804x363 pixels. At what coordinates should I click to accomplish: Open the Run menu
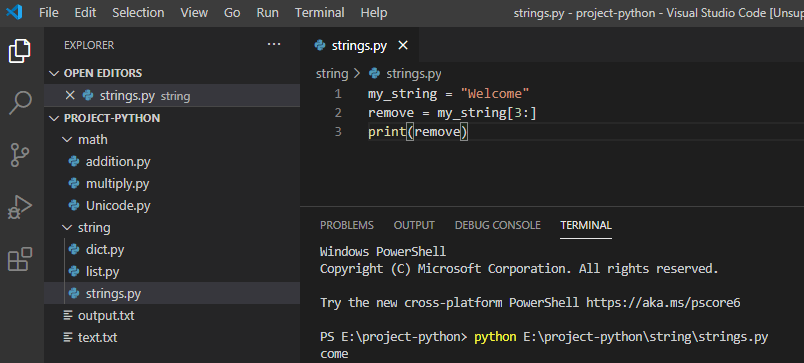tap(267, 13)
